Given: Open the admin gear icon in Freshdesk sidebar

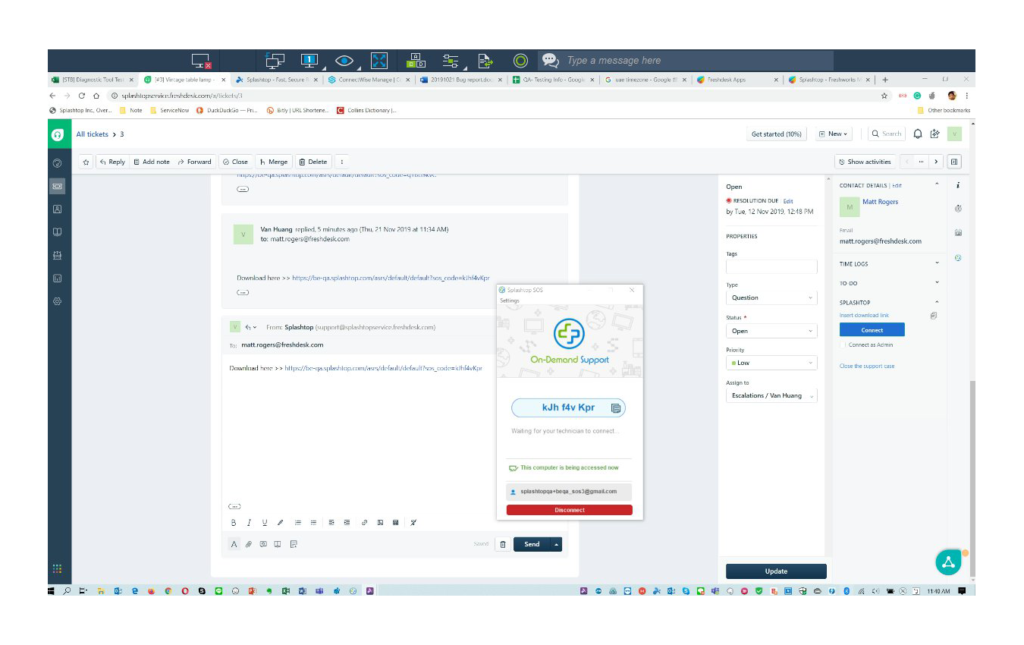Looking at the screenshot, I should pyautogui.click(x=57, y=301).
